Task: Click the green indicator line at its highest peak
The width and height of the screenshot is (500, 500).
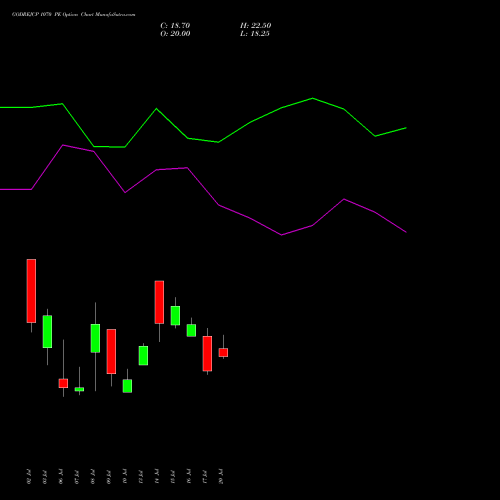Action: 312,98
